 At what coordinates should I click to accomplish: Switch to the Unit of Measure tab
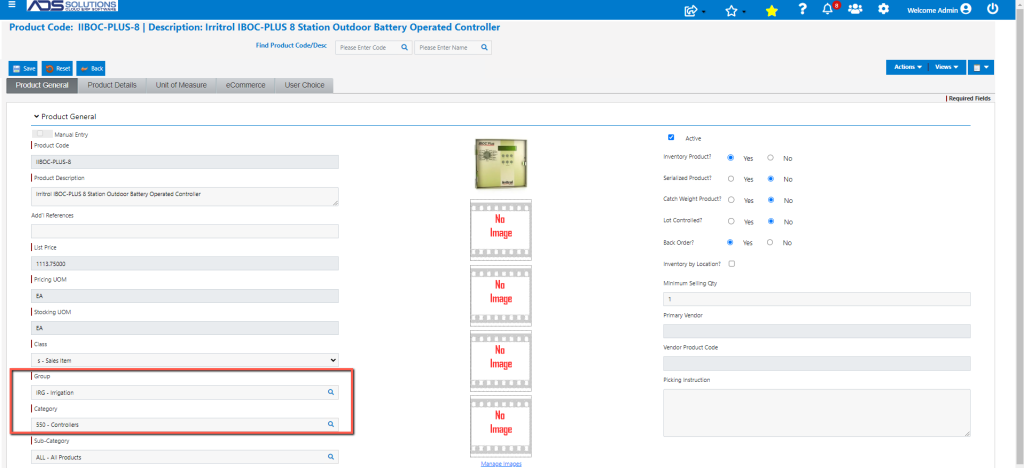181,85
